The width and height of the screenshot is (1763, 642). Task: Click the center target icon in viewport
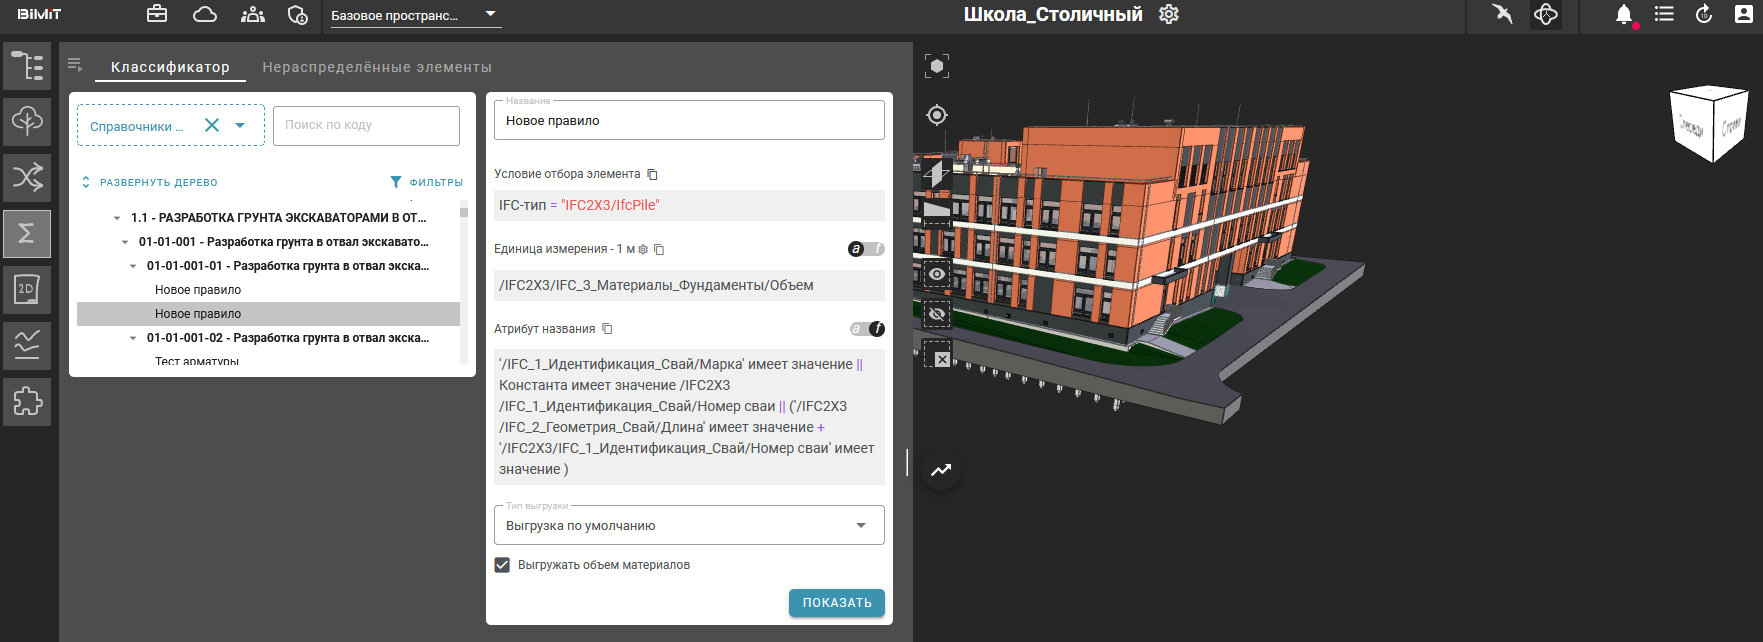[937, 115]
